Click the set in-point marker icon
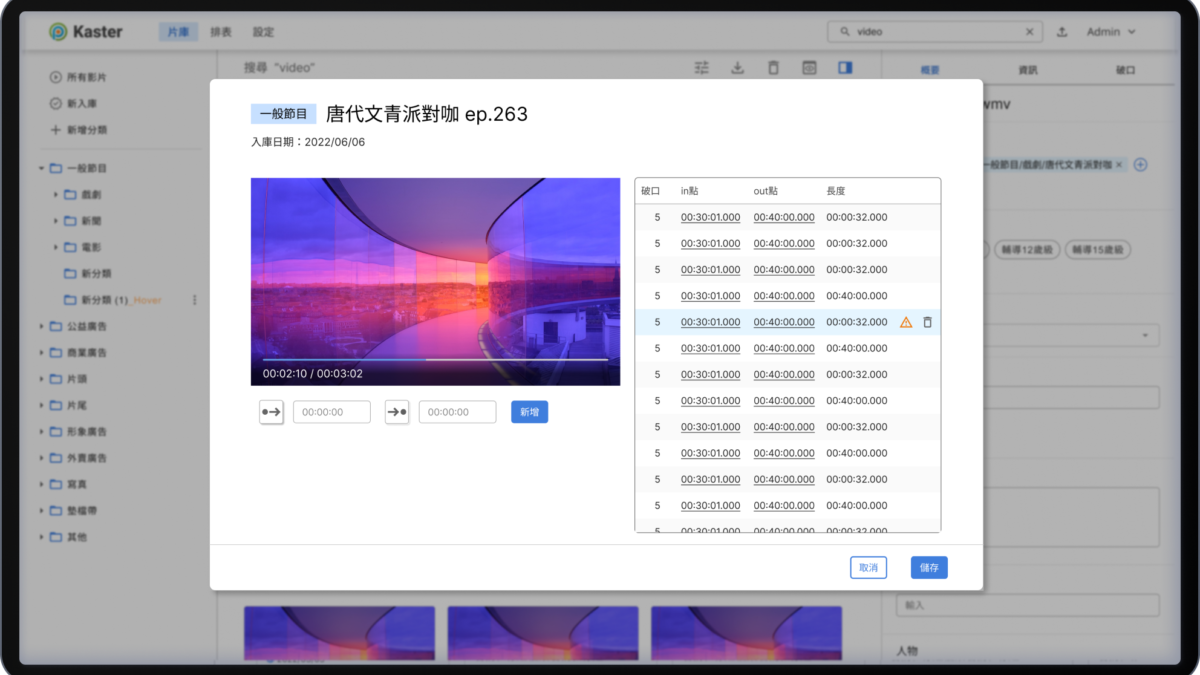The width and height of the screenshot is (1200, 675). [271, 412]
